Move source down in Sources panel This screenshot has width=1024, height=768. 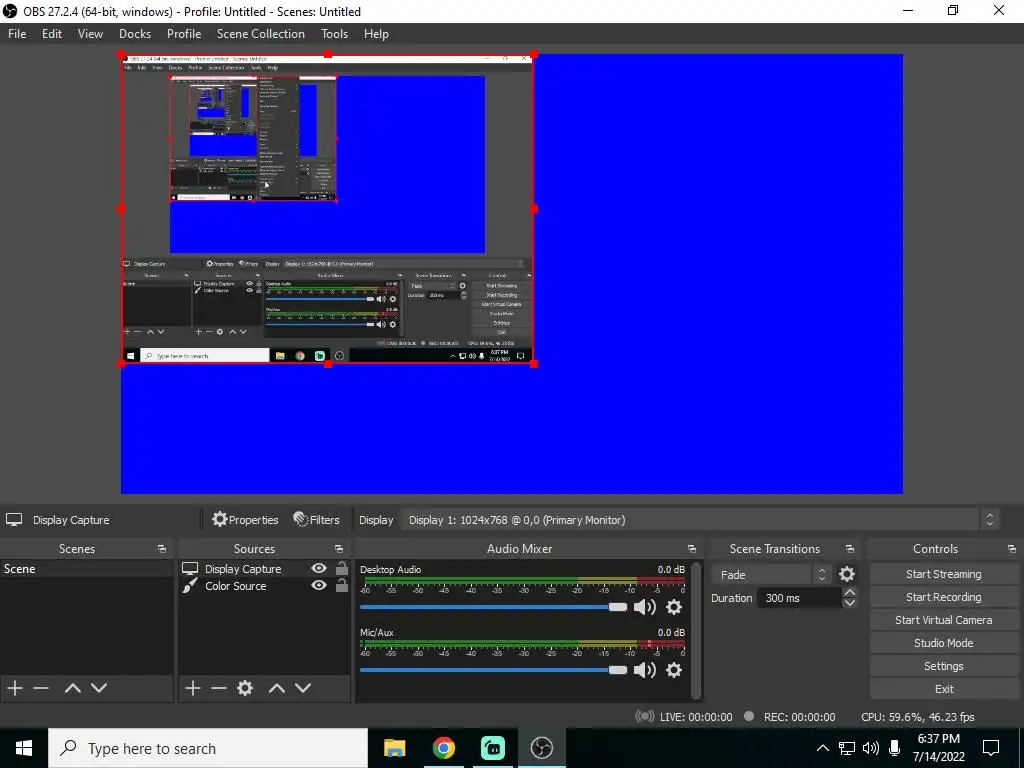(x=303, y=688)
